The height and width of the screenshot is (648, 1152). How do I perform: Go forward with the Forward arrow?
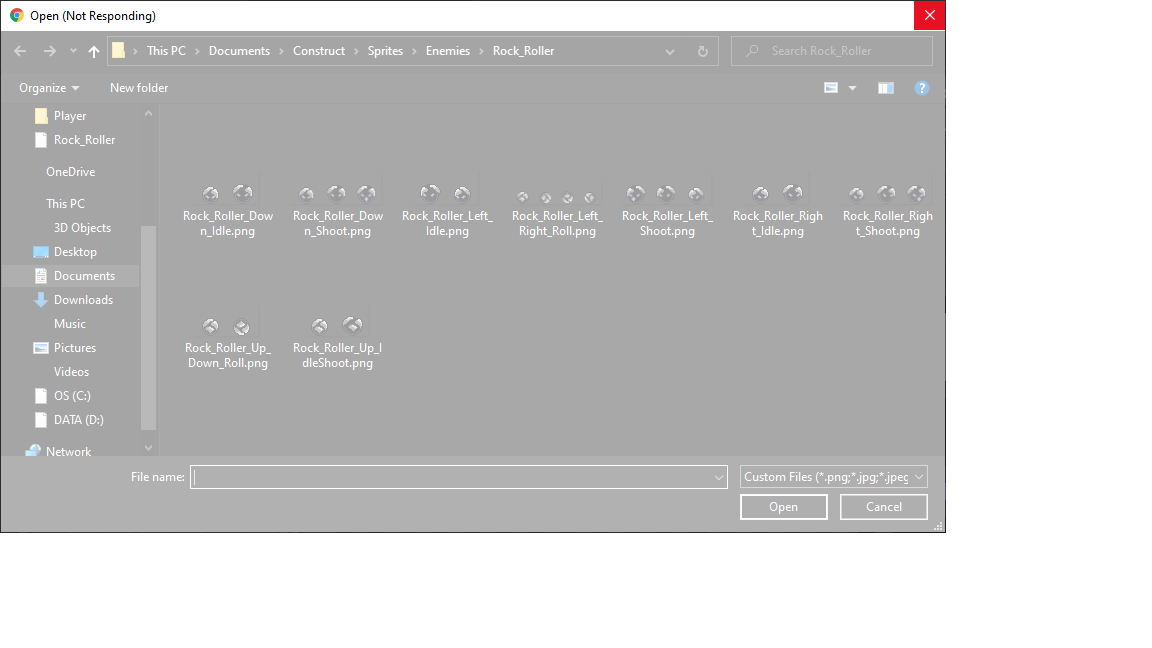point(49,51)
